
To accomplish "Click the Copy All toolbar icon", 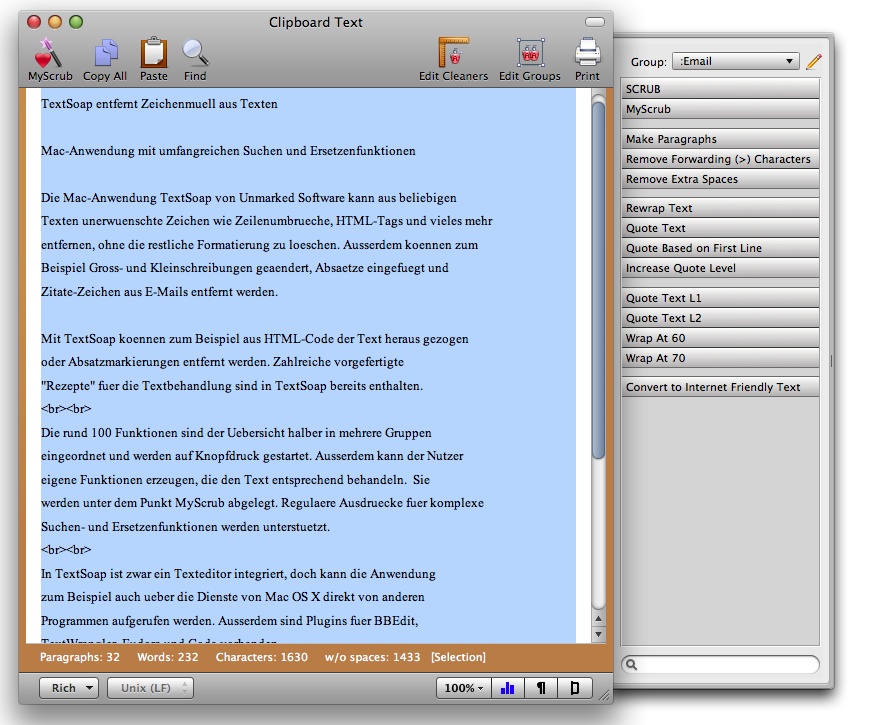I will tap(105, 53).
